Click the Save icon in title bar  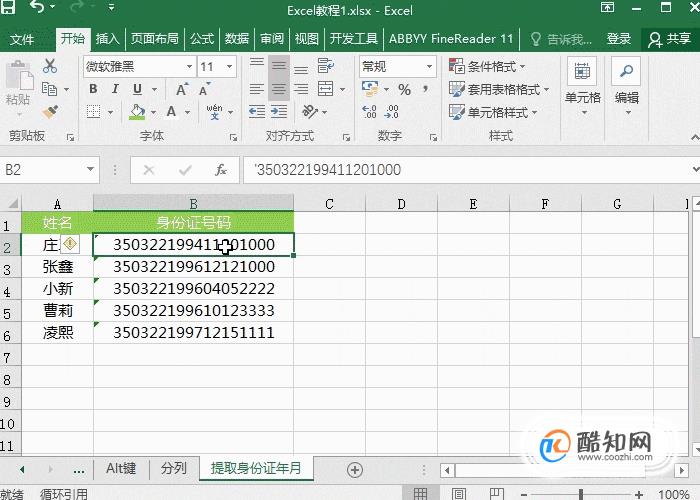click(8, 7)
